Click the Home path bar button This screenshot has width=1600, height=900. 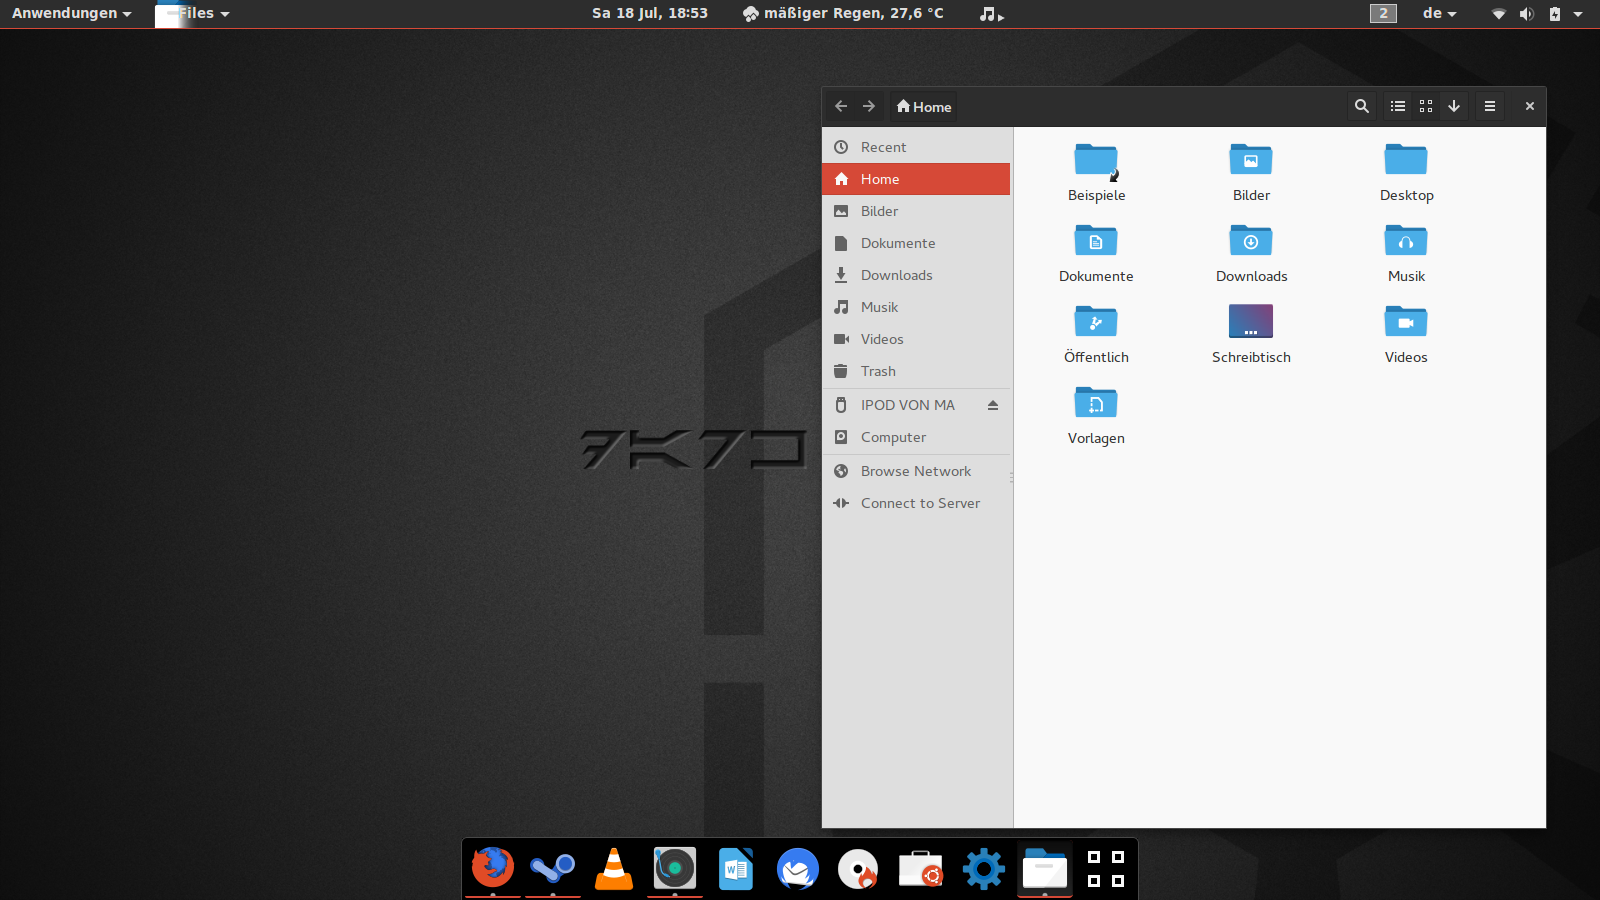(924, 107)
